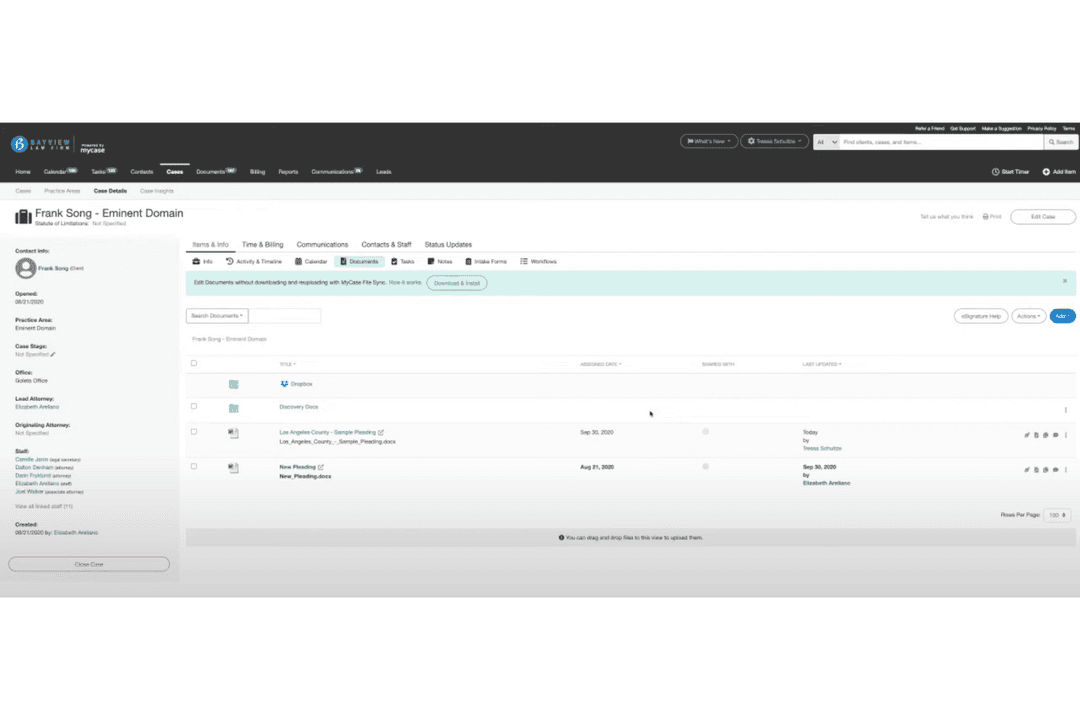Open more options for Discovery Docs folder
Viewport: 1080px width, 720px height.
pyautogui.click(x=1066, y=410)
